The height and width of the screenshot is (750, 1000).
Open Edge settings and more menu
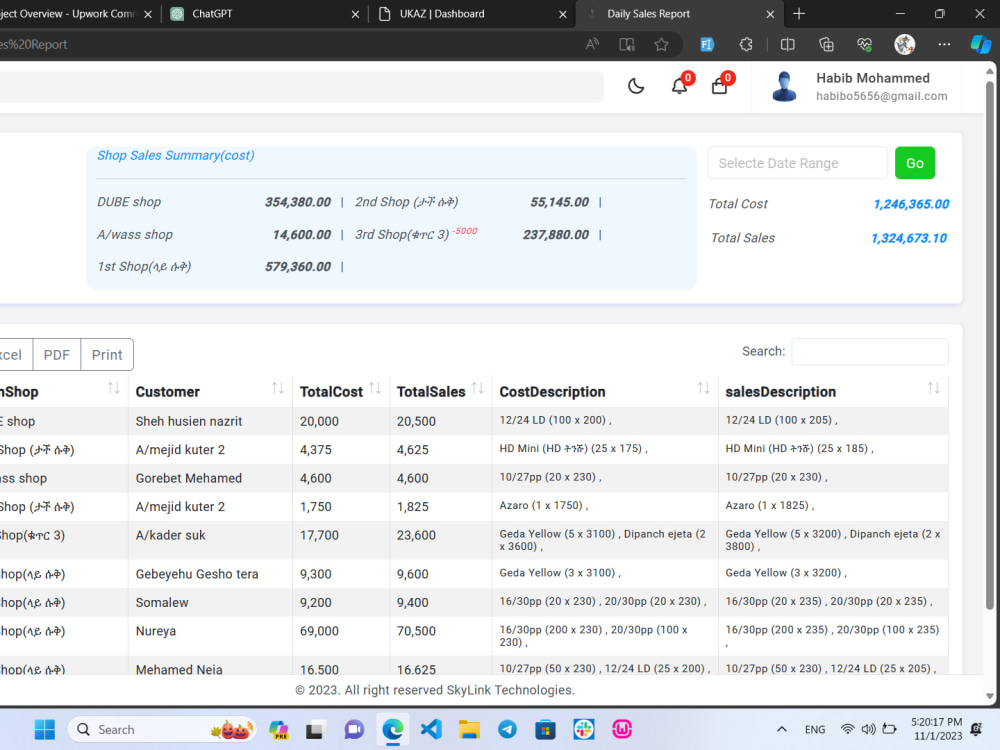pos(945,45)
